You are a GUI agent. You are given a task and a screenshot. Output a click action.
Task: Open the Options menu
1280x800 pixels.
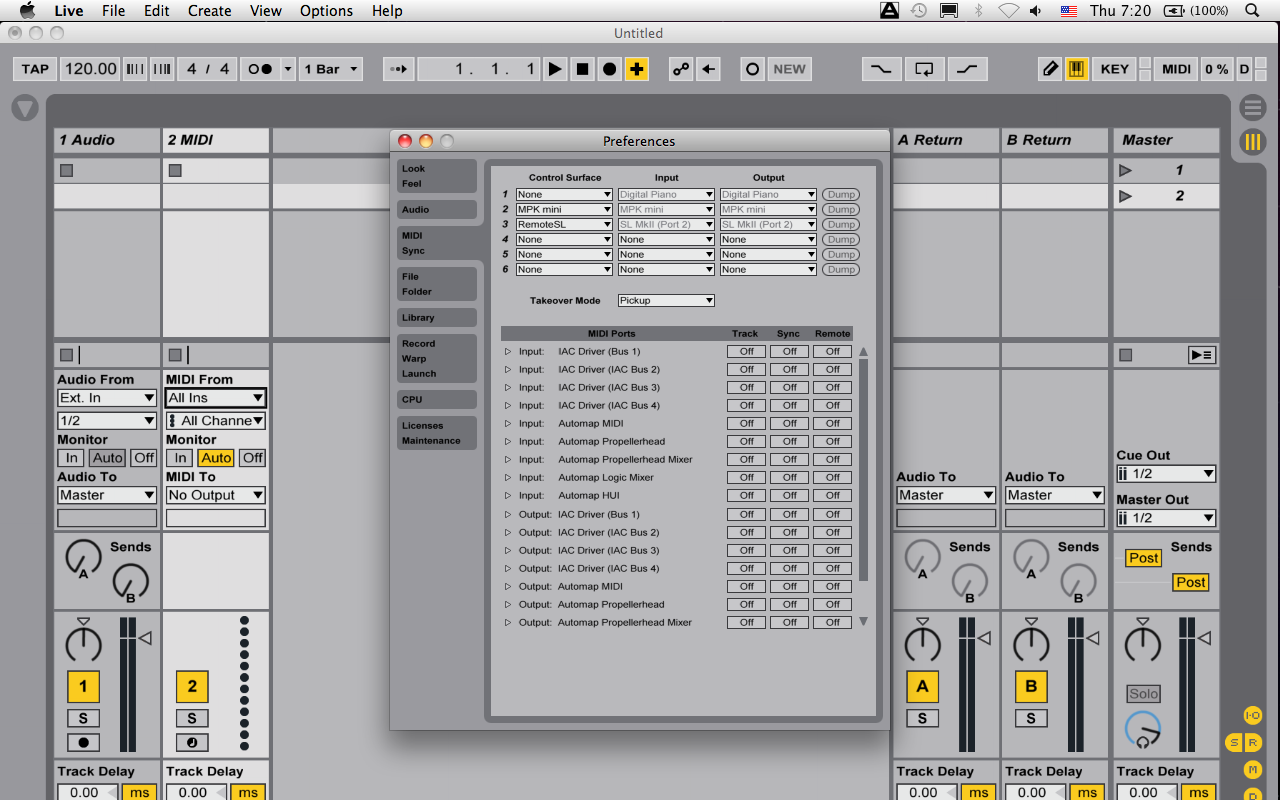(326, 11)
